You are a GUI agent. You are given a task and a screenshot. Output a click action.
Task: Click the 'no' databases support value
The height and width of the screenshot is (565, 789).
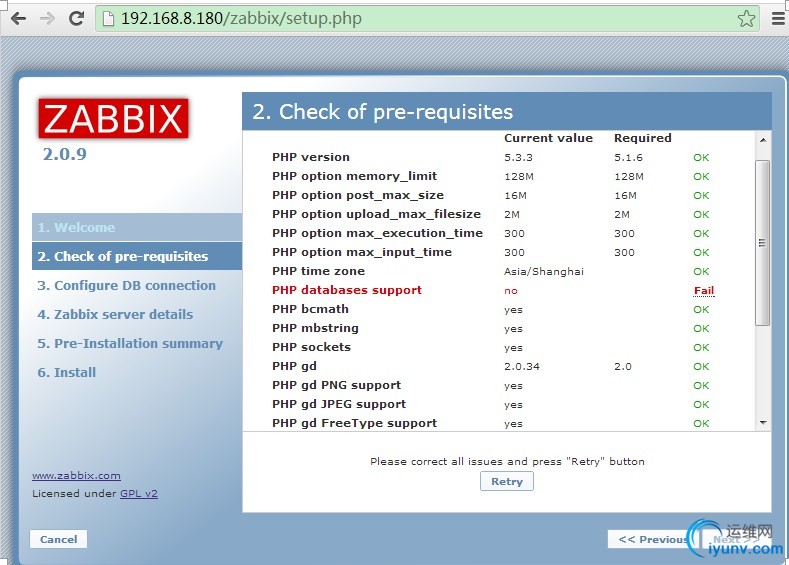point(511,291)
